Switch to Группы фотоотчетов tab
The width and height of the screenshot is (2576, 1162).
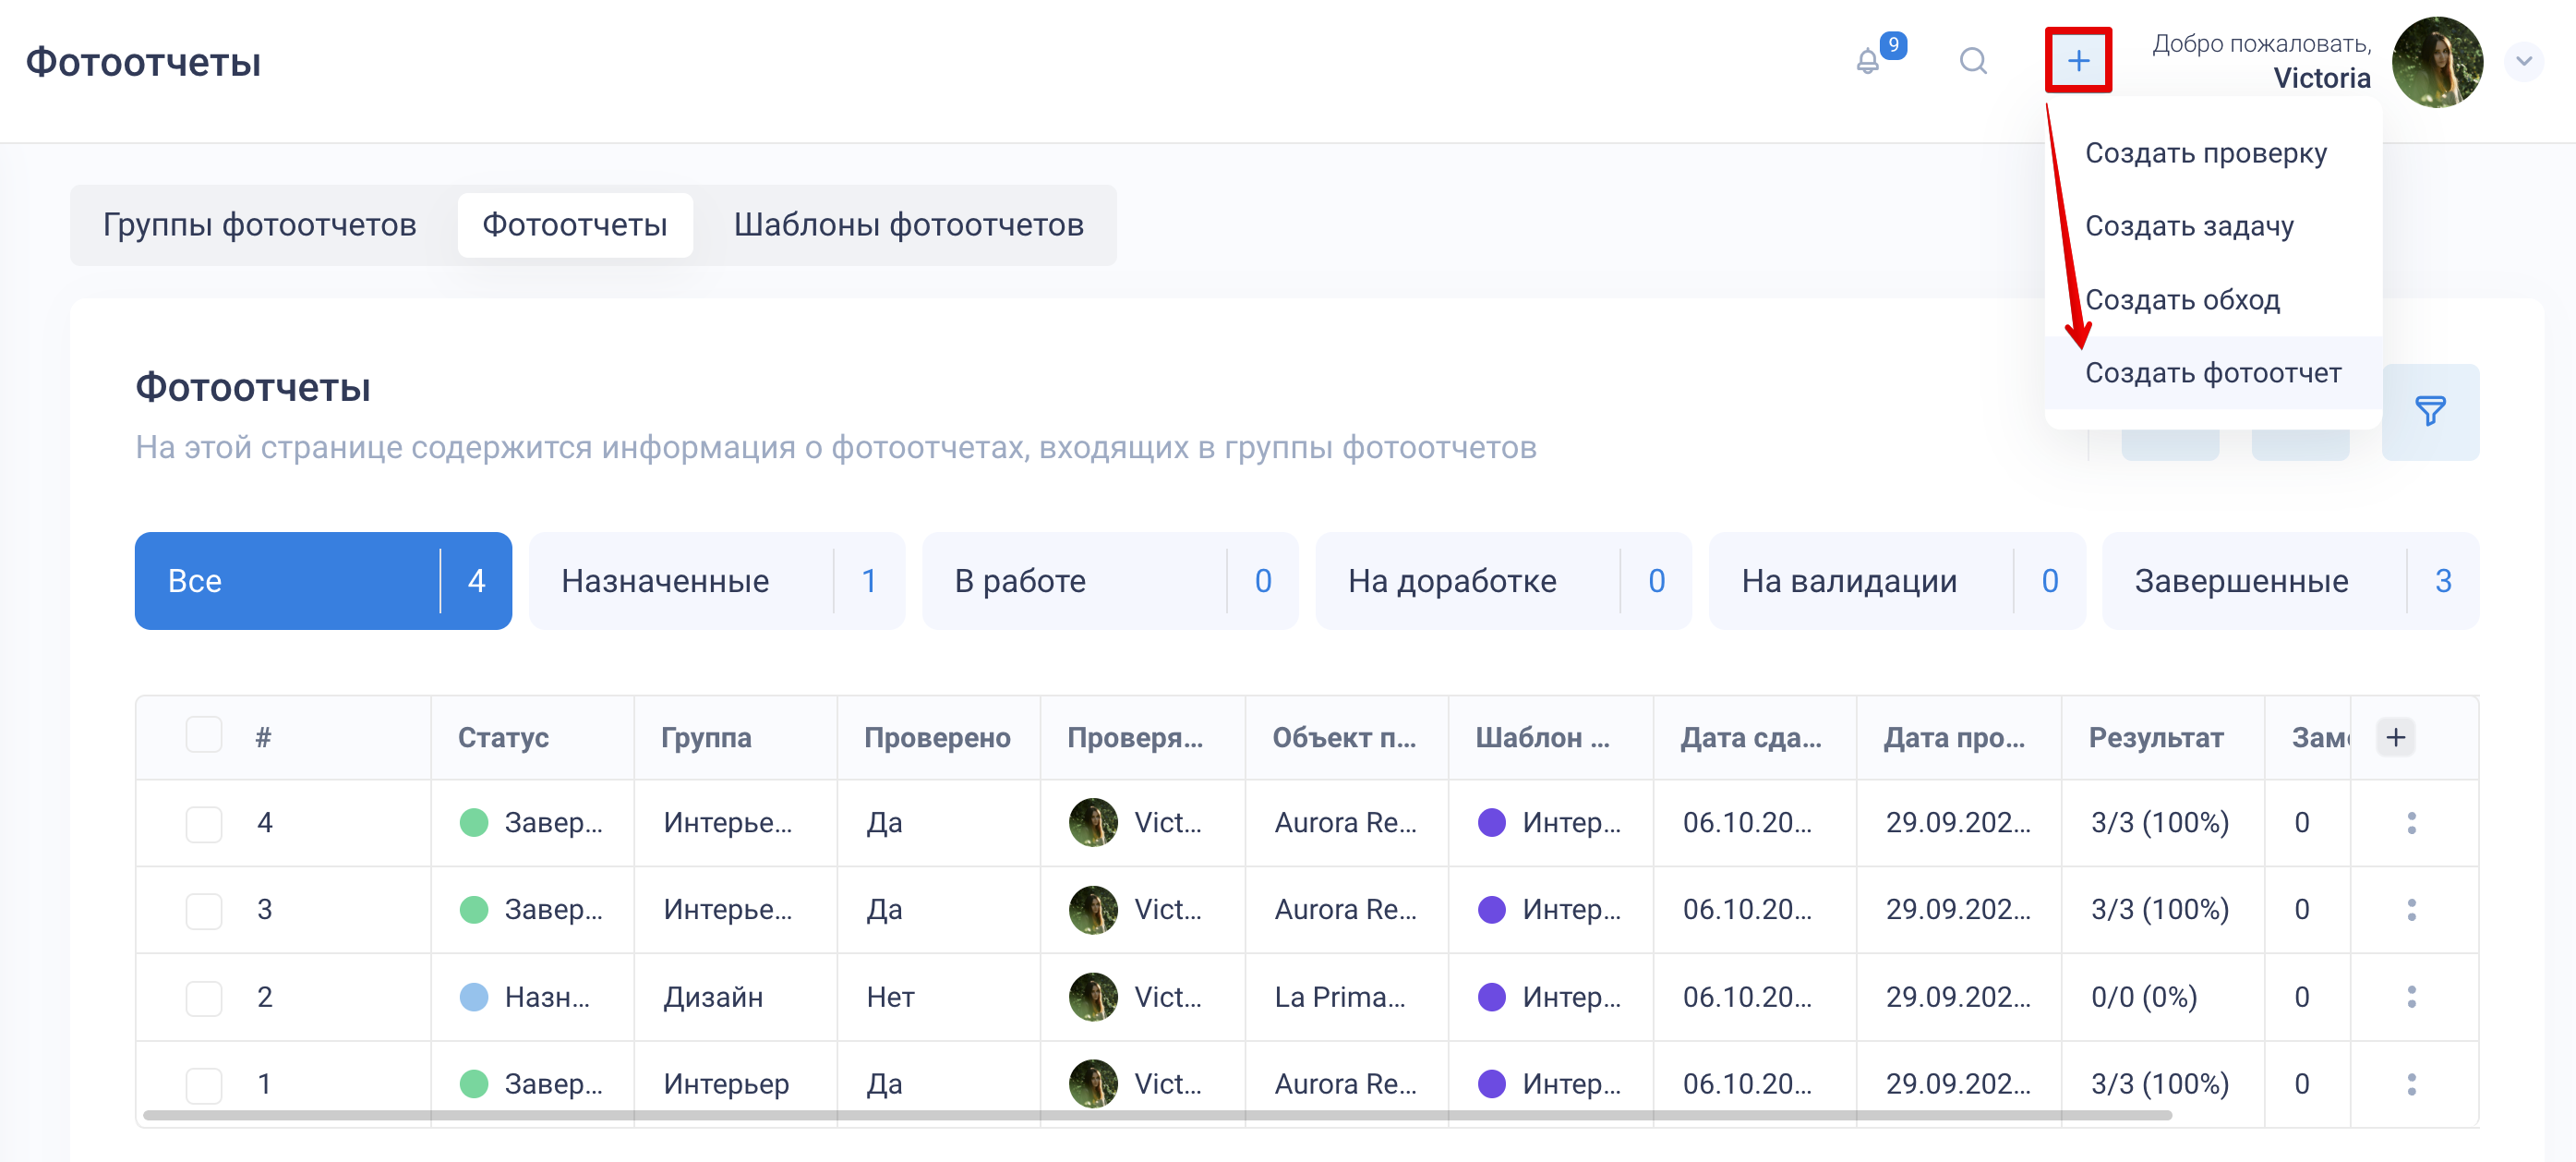click(260, 225)
